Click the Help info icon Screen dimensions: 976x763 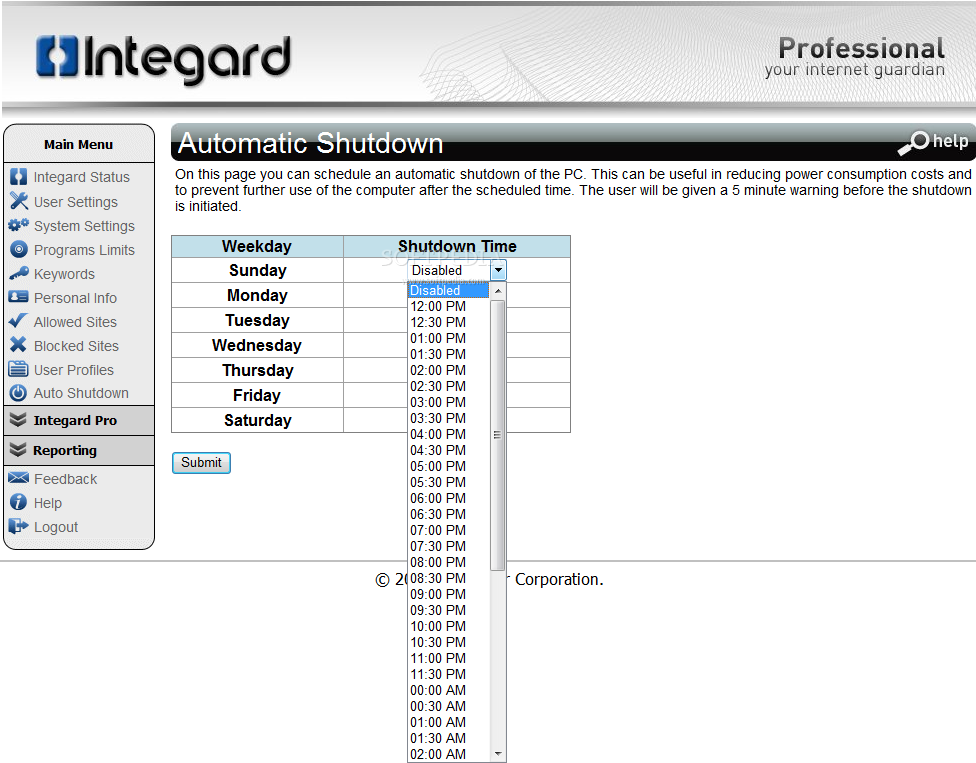[x=19, y=502]
